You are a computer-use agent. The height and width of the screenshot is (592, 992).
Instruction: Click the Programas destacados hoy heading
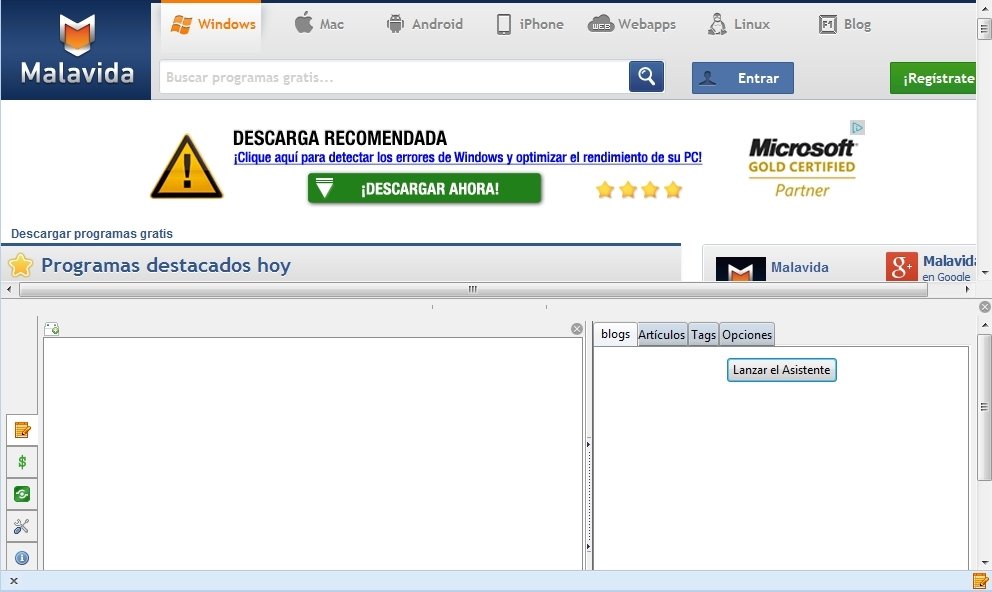click(x=166, y=265)
